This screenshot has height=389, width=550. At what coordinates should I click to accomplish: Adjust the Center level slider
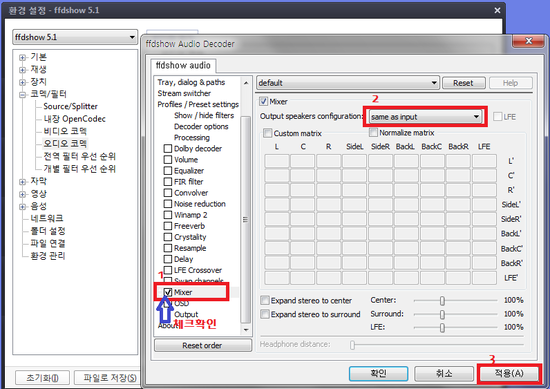pyautogui.click(x=442, y=301)
